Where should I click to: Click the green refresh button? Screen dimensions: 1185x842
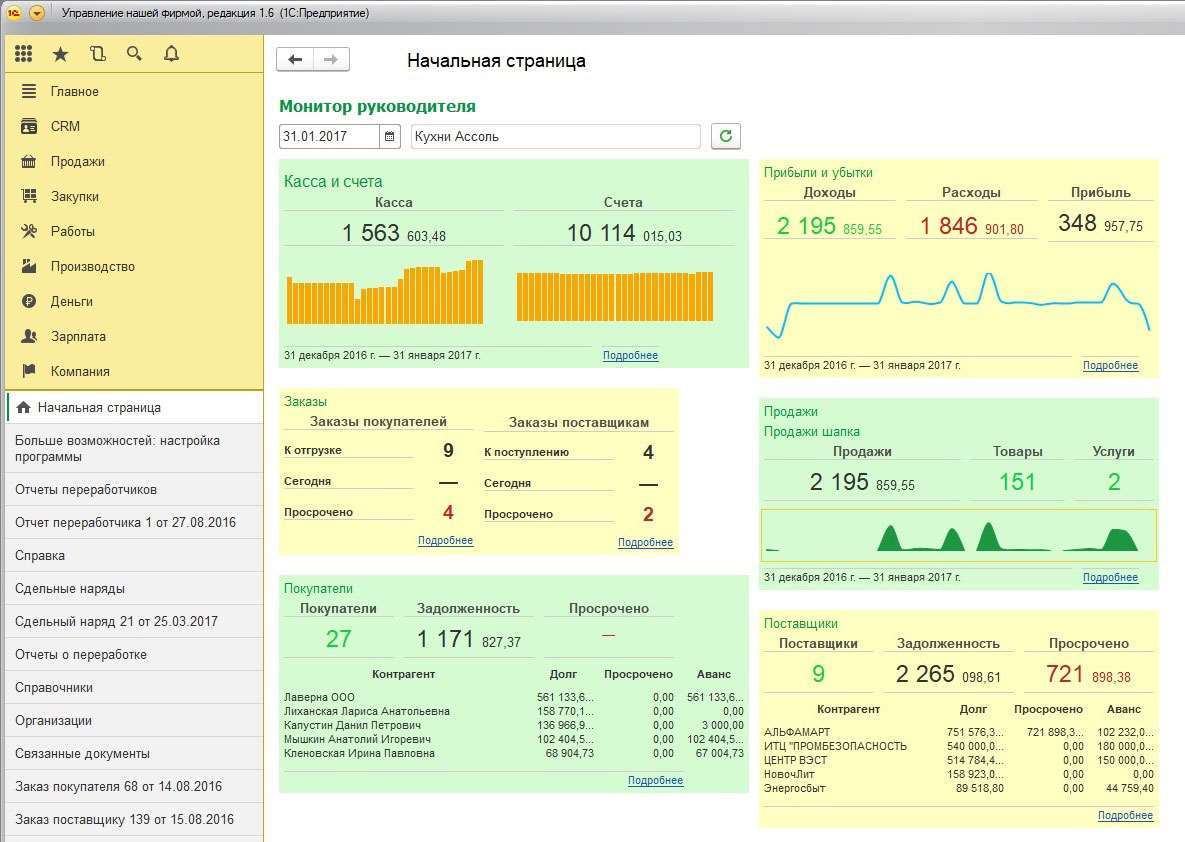[x=725, y=136]
